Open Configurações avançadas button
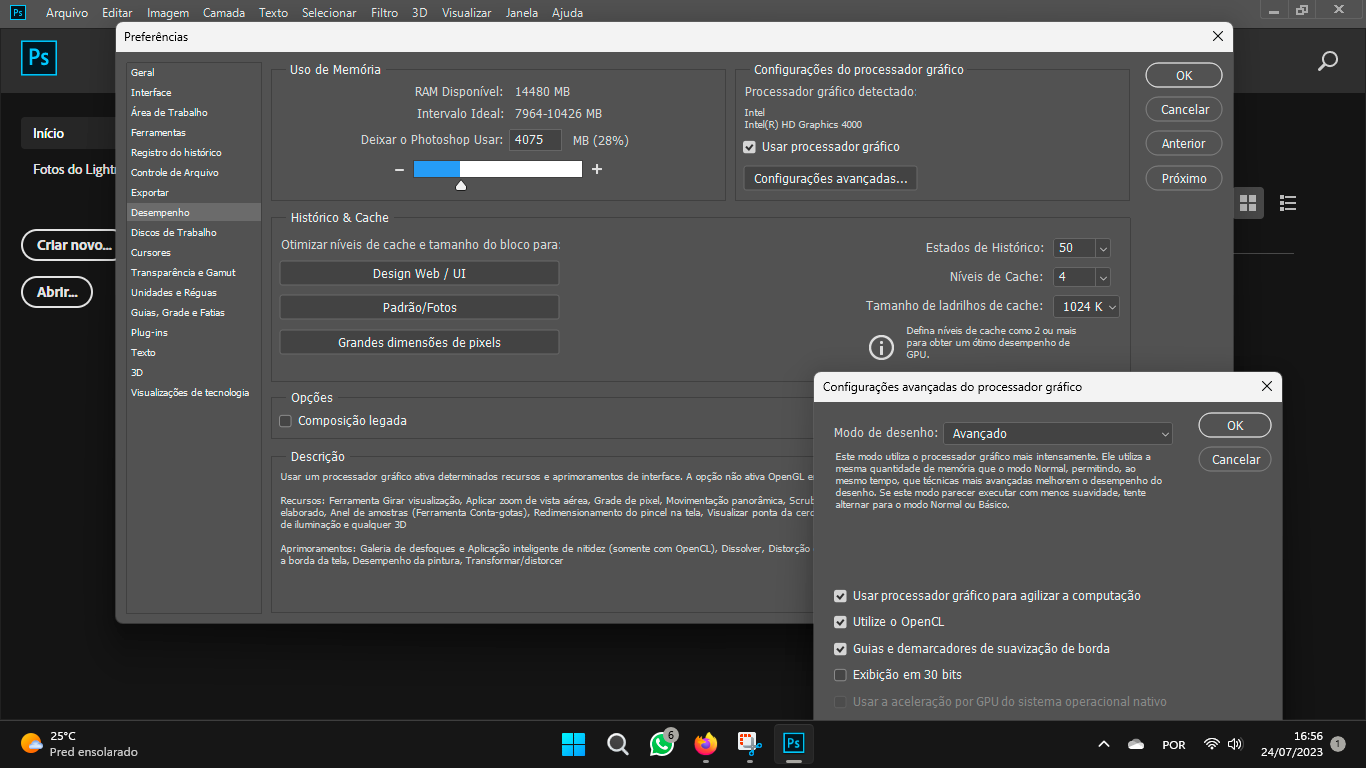 pos(830,178)
